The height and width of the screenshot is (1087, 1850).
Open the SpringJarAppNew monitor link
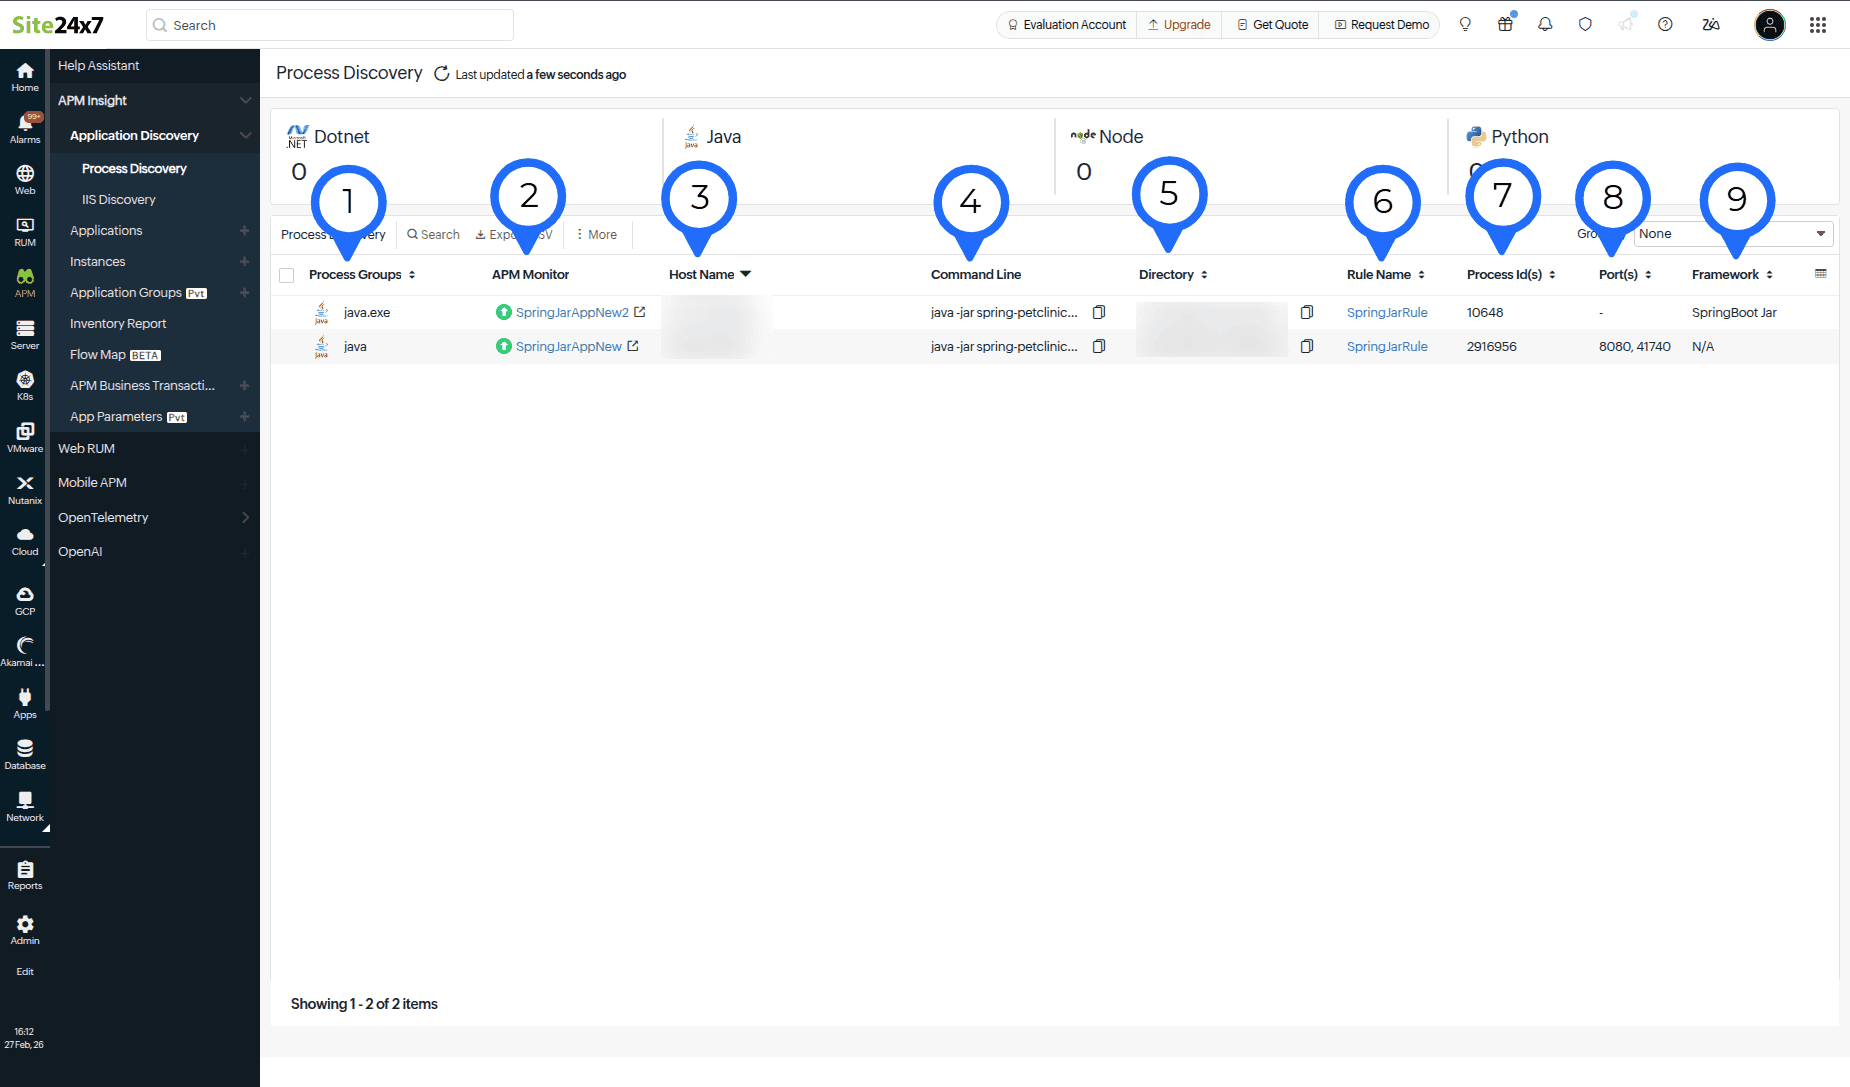569,347
